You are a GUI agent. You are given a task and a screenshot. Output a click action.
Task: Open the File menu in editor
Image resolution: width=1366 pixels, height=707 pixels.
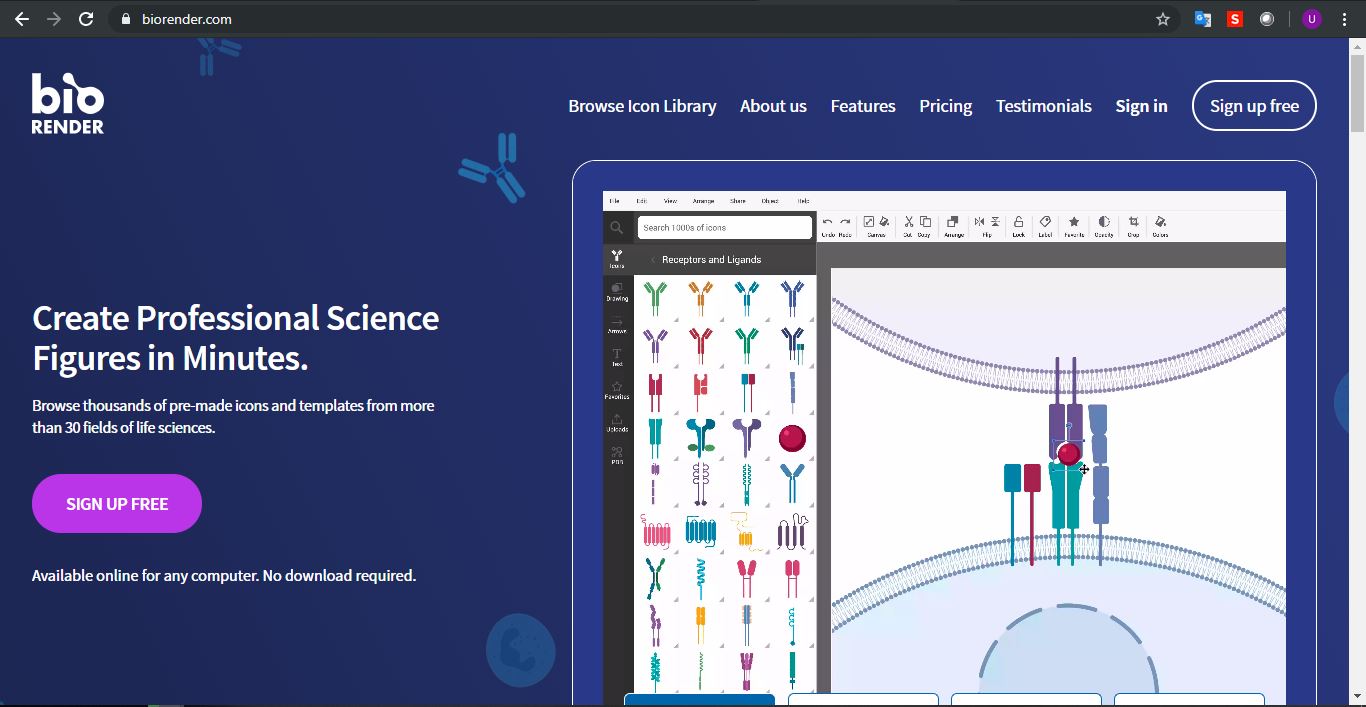point(615,201)
